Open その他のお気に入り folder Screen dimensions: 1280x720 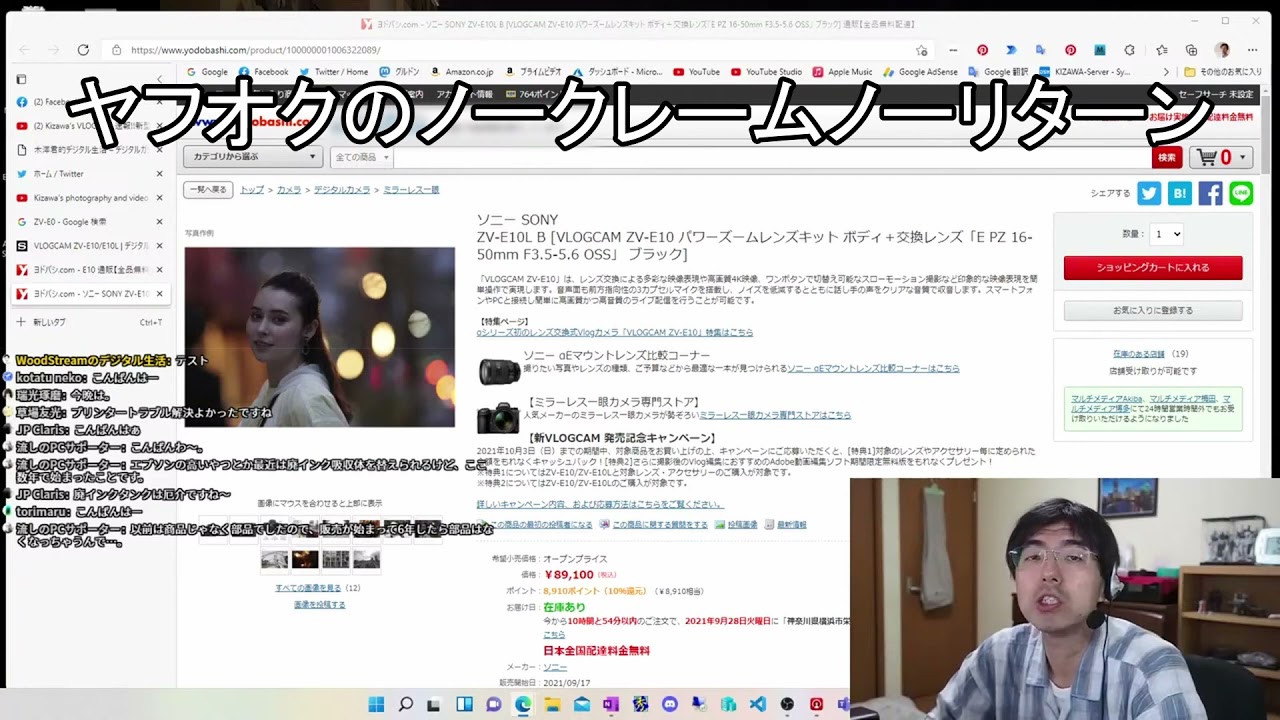point(1222,72)
